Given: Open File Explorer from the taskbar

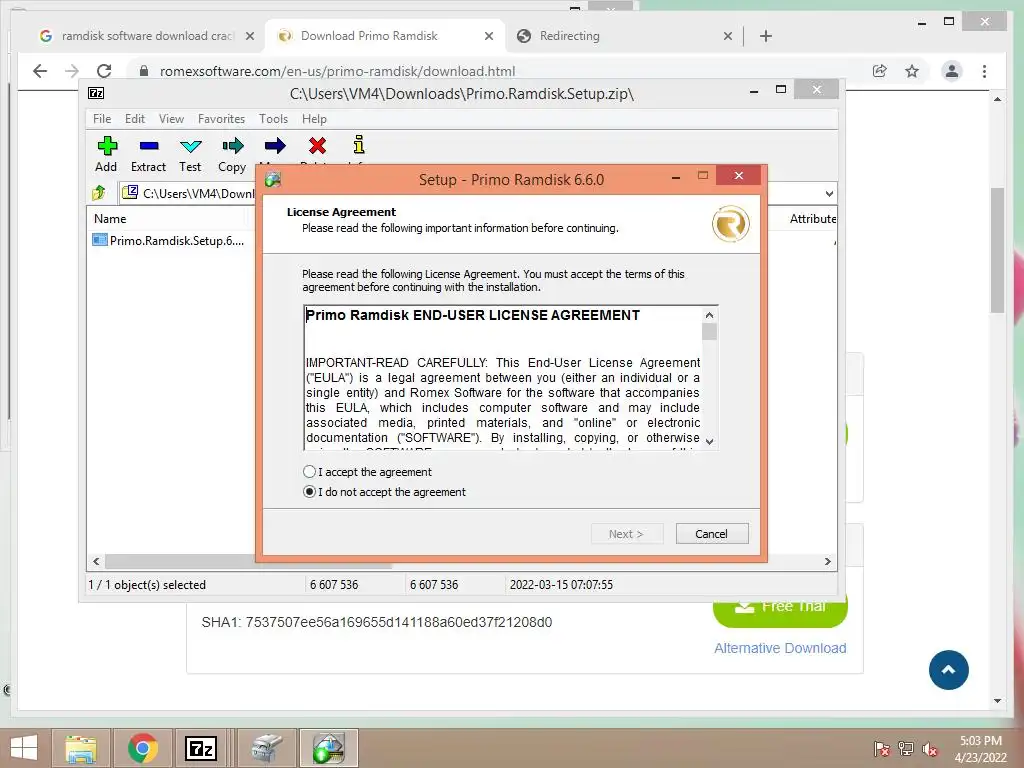Looking at the screenshot, I should point(80,748).
